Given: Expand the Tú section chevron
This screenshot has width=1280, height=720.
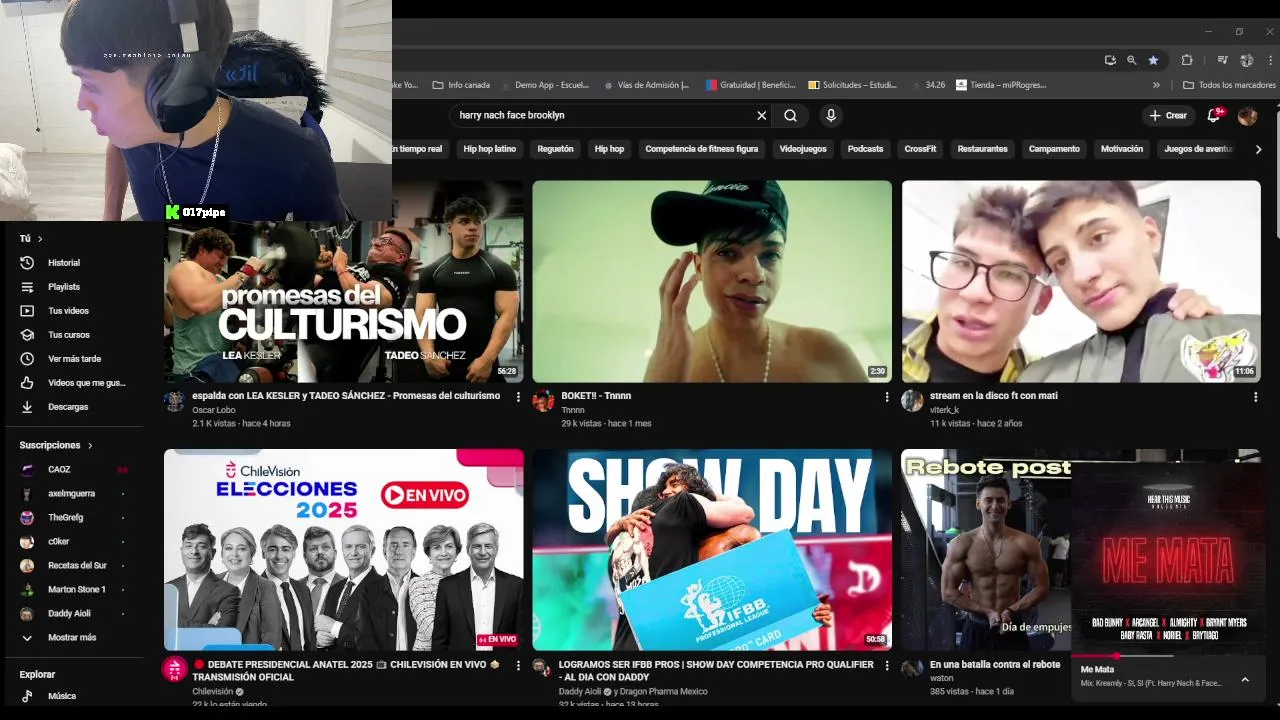Looking at the screenshot, I should coord(39,239).
